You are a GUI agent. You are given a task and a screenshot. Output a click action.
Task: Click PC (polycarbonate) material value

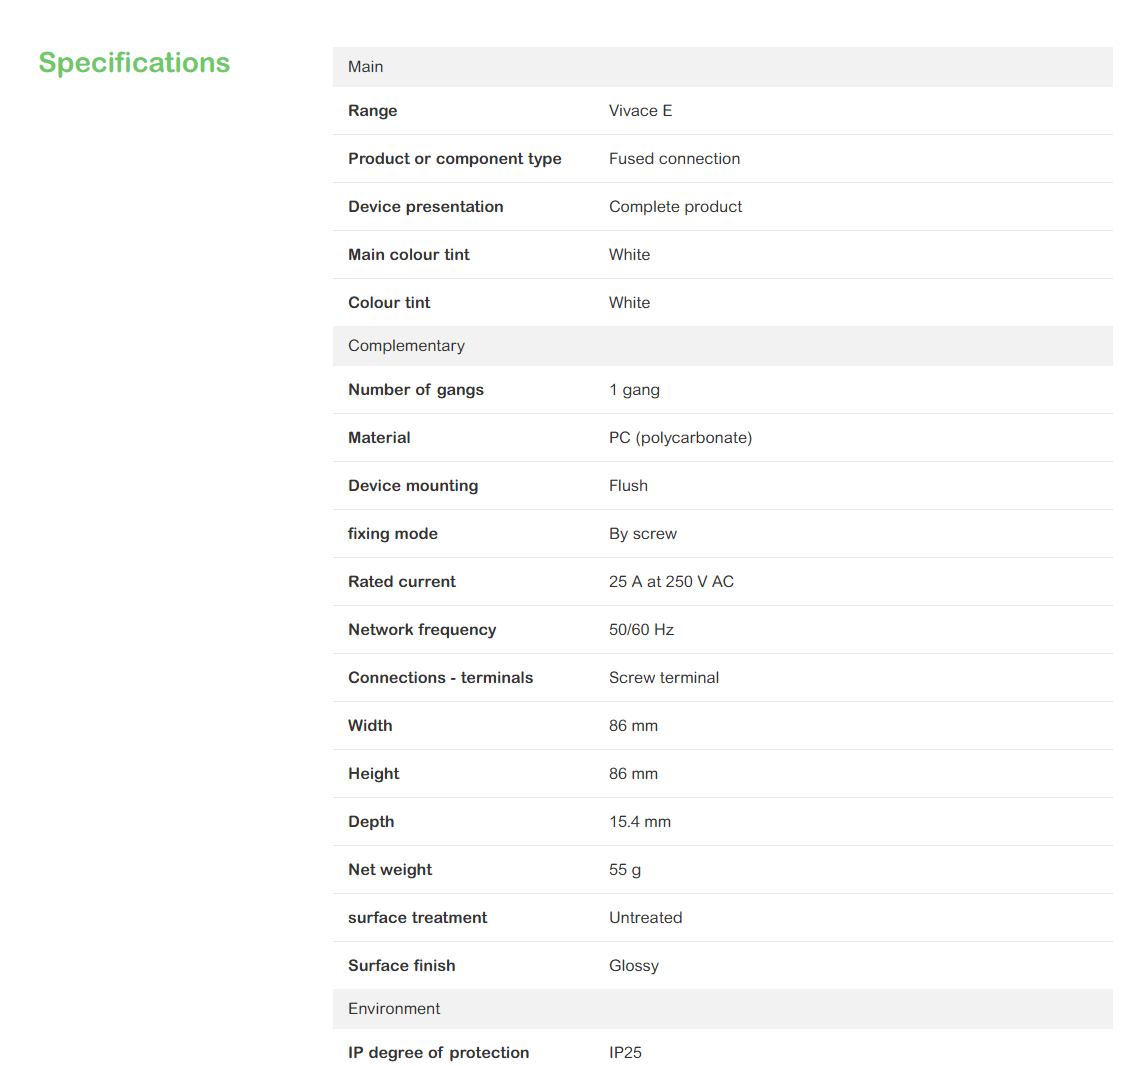(x=681, y=438)
